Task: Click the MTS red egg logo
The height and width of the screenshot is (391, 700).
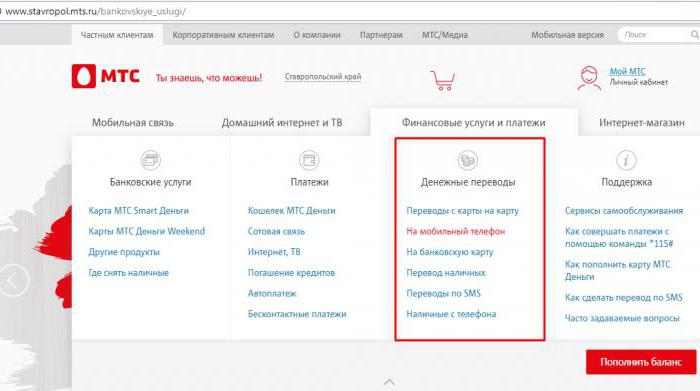Action: (83, 76)
